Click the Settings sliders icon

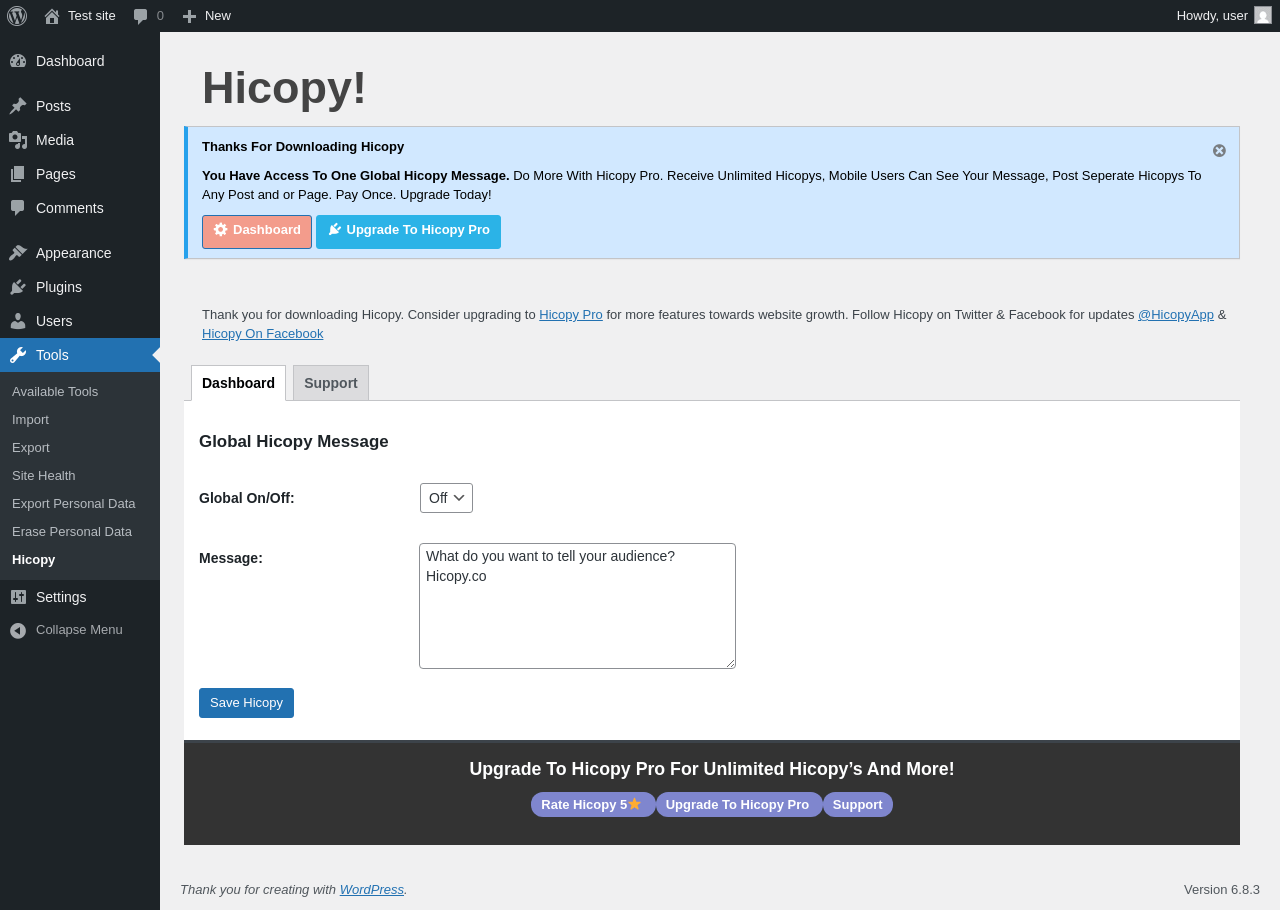tap(18, 597)
